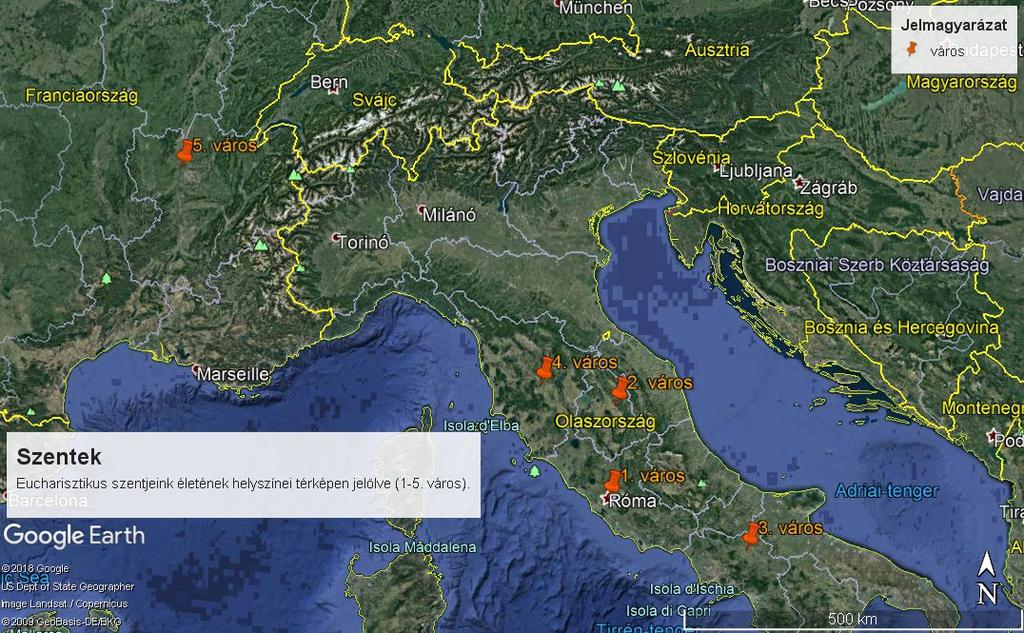Click the Isola Maddalena island label
Image resolution: width=1024 pixels, height=633 pixels.
(423, 547)
